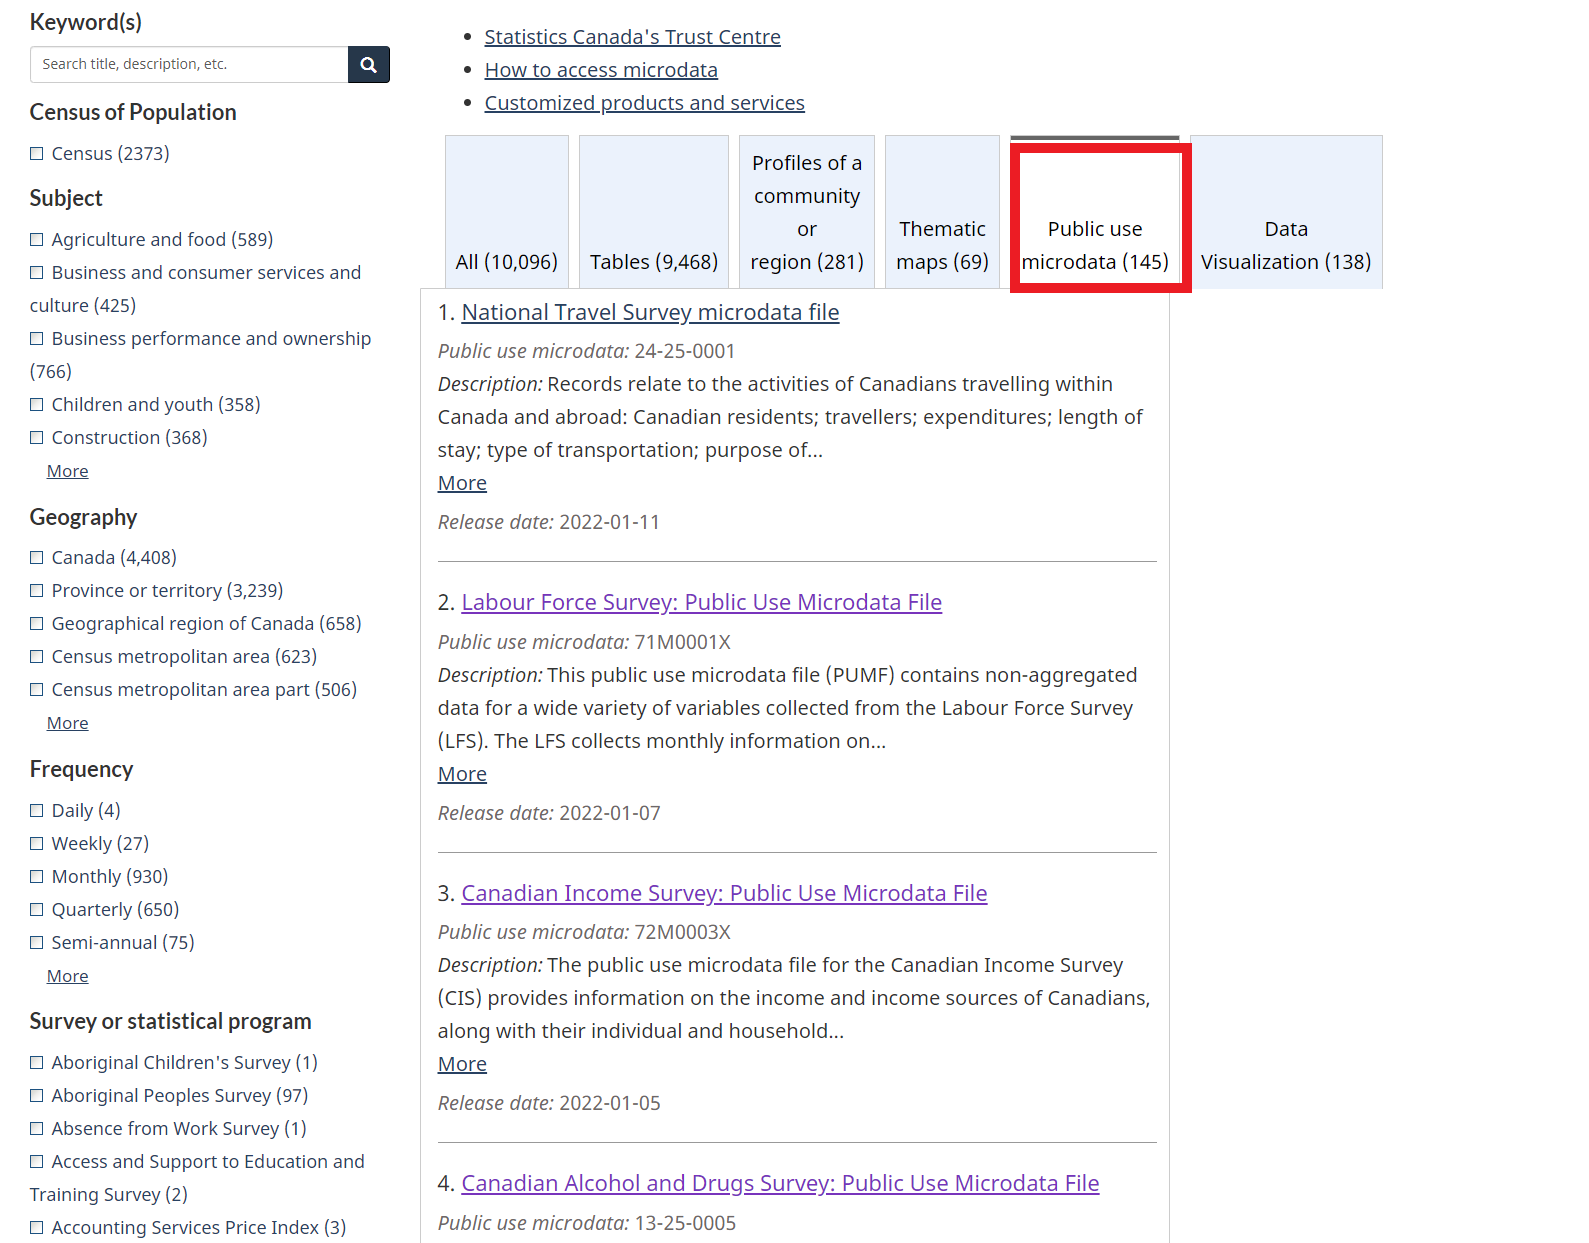Screen dimensions: 1589x1243
Task: Click the catalogue number 72M0003X
Action: pos(683,933)
